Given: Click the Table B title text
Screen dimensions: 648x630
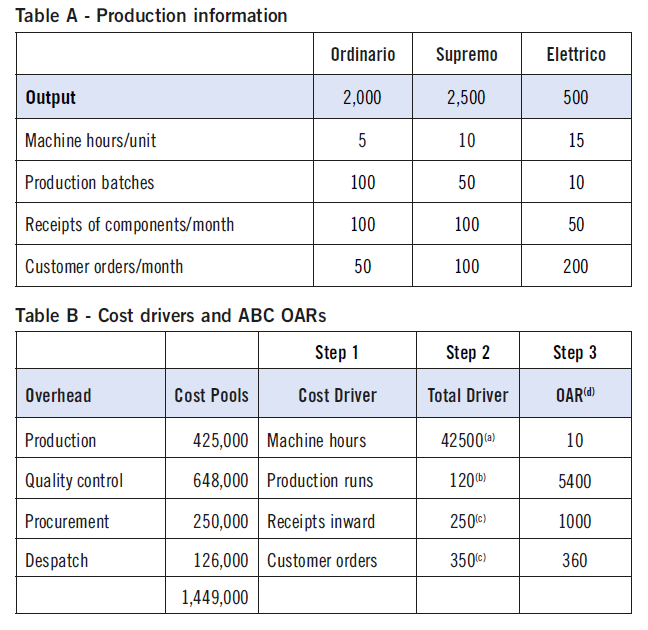Looking at the screenshot, I should point(171,316).
